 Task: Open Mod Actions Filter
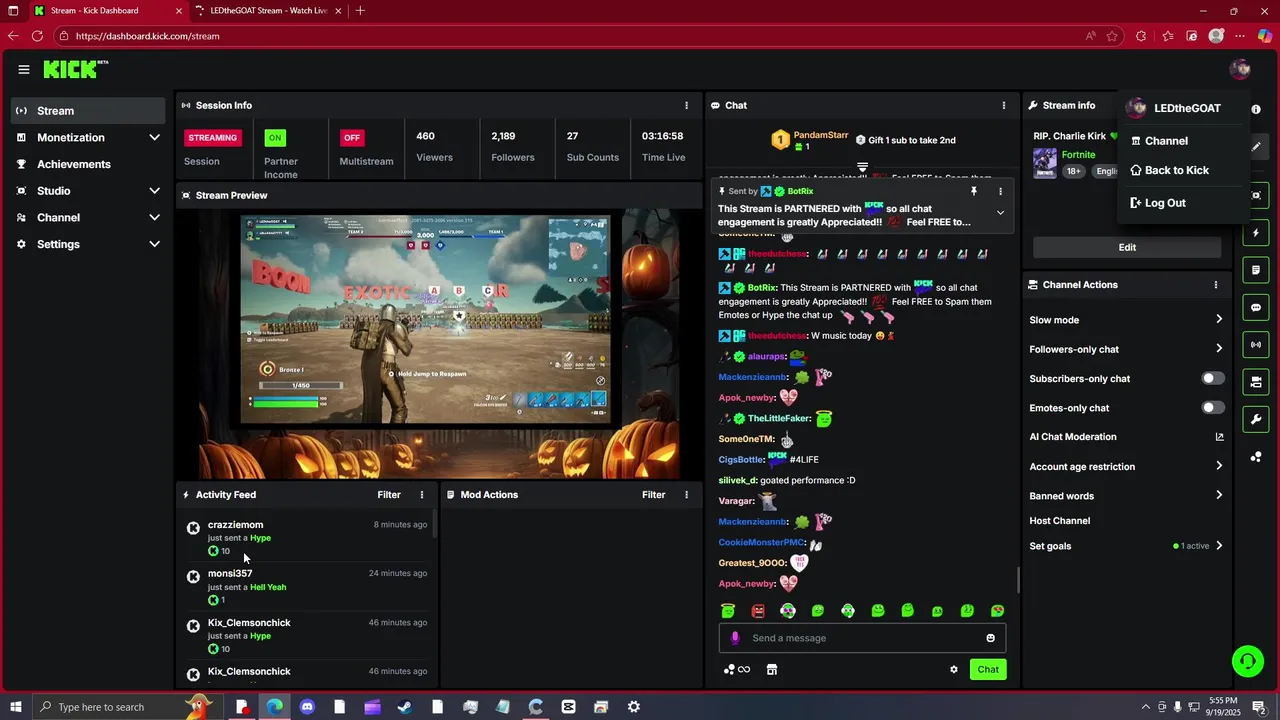coord(654,495)
